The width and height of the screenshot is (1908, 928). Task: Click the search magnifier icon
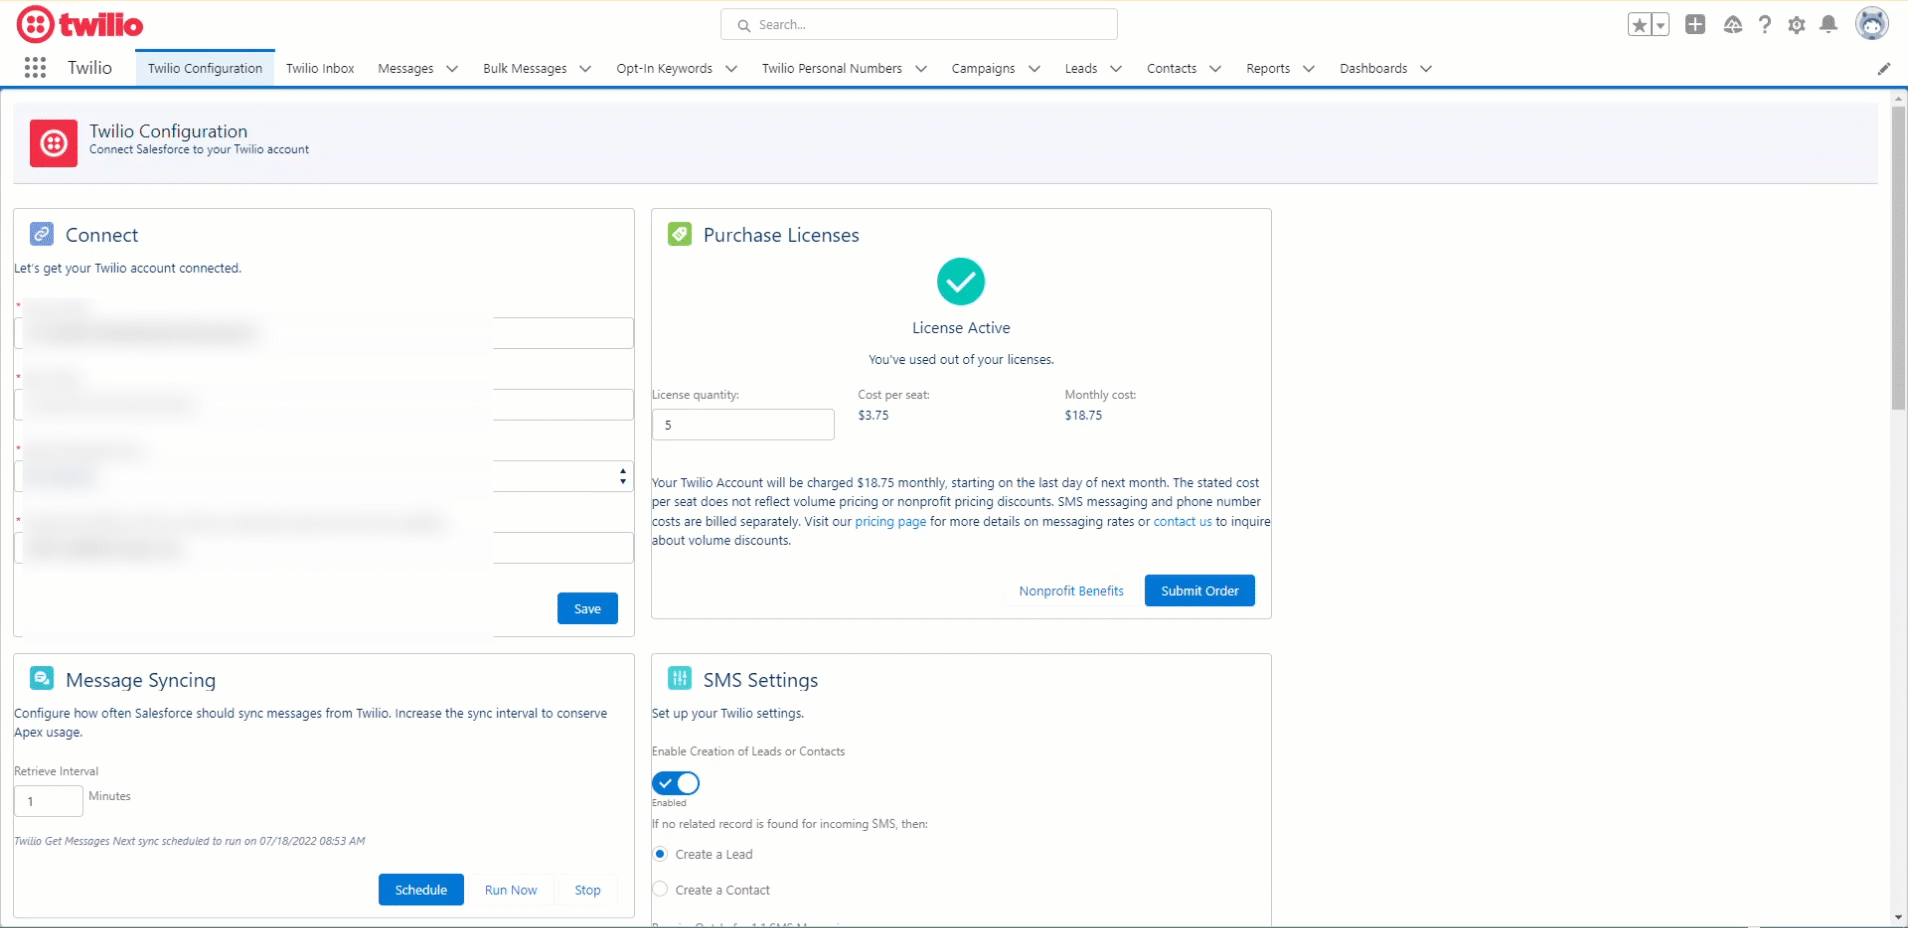[x=744, y=25]
